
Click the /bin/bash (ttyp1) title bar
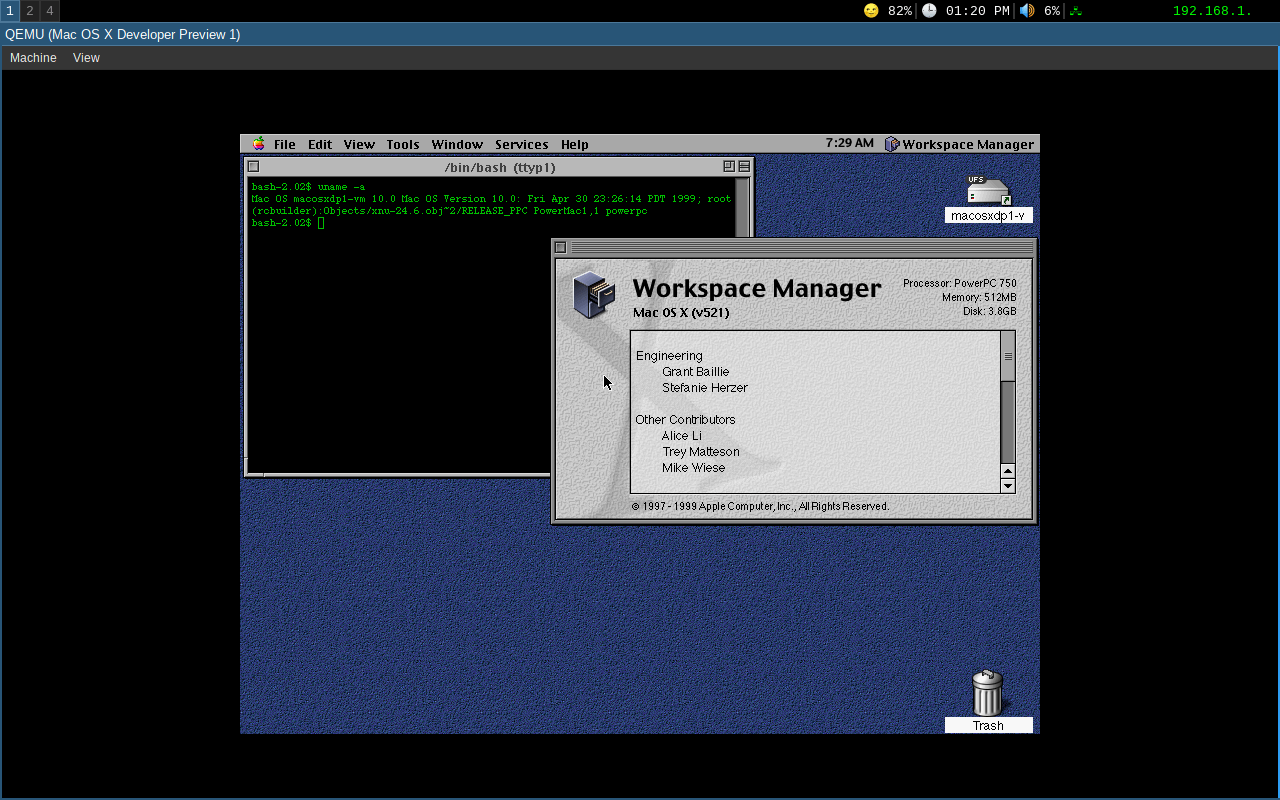pyautogui.click(x=500, y=167)
